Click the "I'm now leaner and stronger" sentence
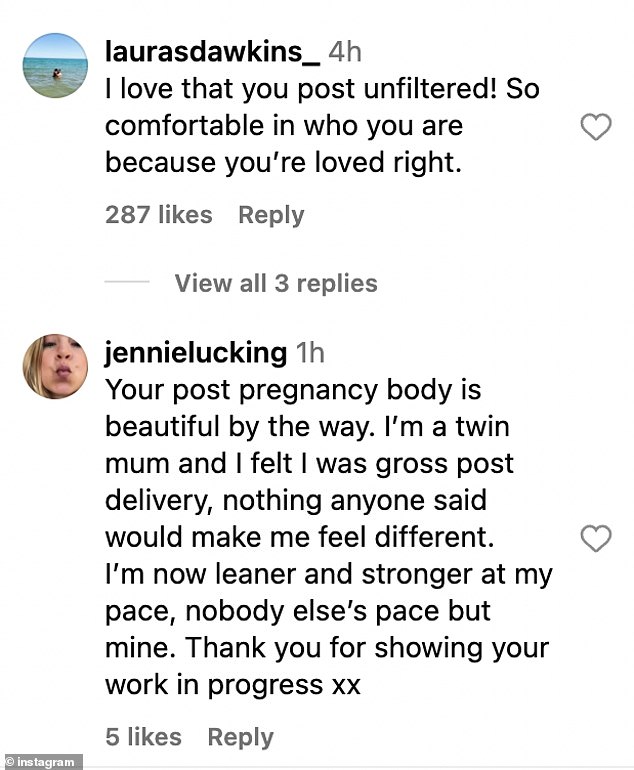634x770 pixels. coord(328,576)
